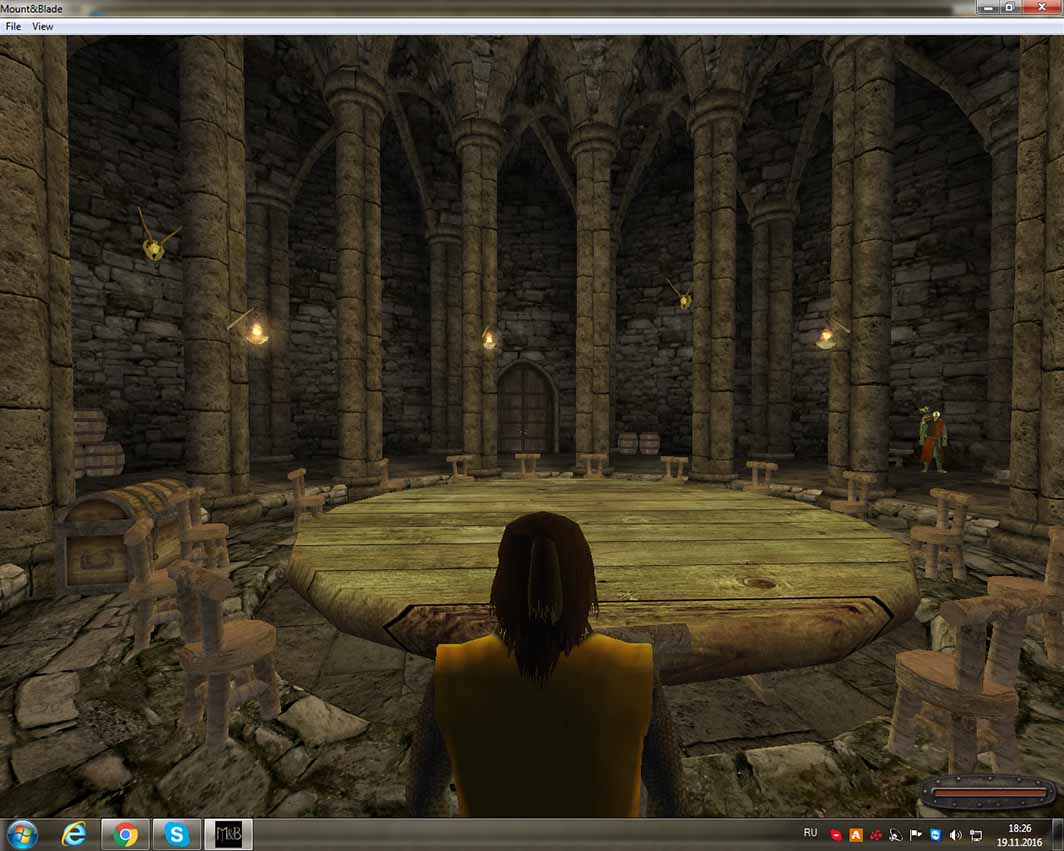Image resolution: width=1064 pixels, height=851 pixels.
Task: Launch Internet Explorer from the taskbar
Action: point(75,834)
